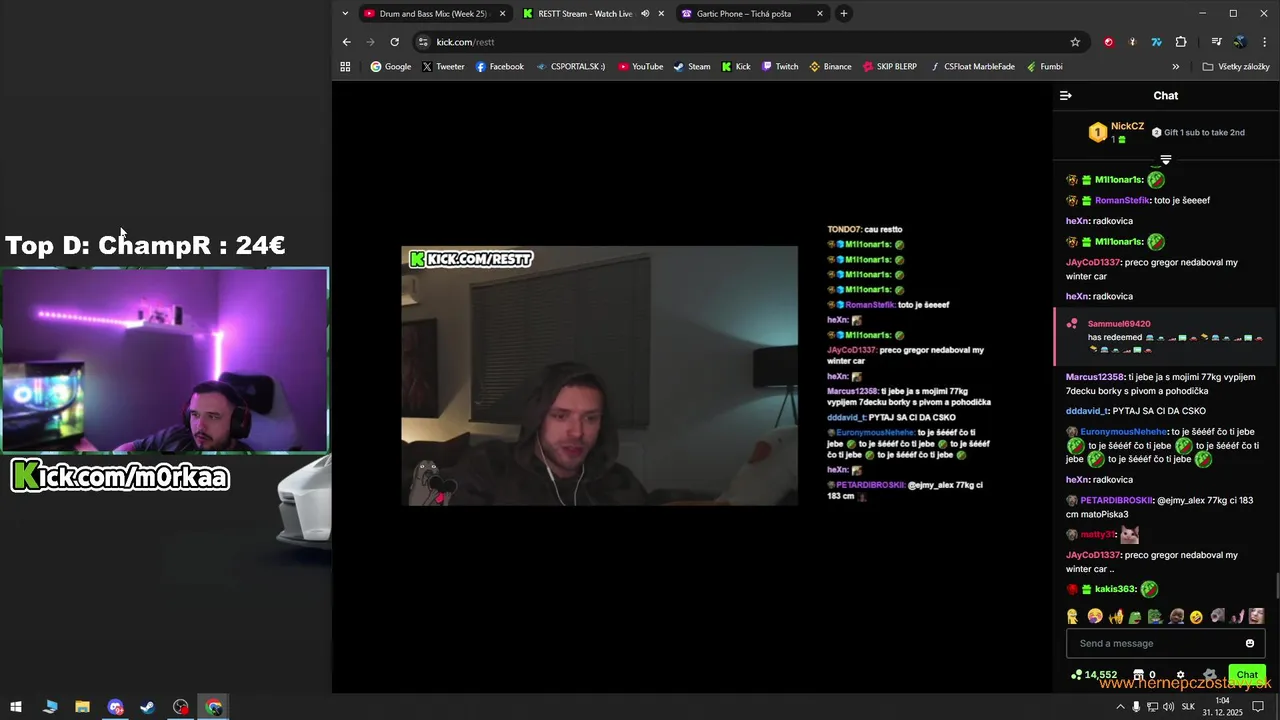The height and width of the screenshot is (720, 1280).
Task: Open the SKIP BLERP bookmark
Action: 889,67
